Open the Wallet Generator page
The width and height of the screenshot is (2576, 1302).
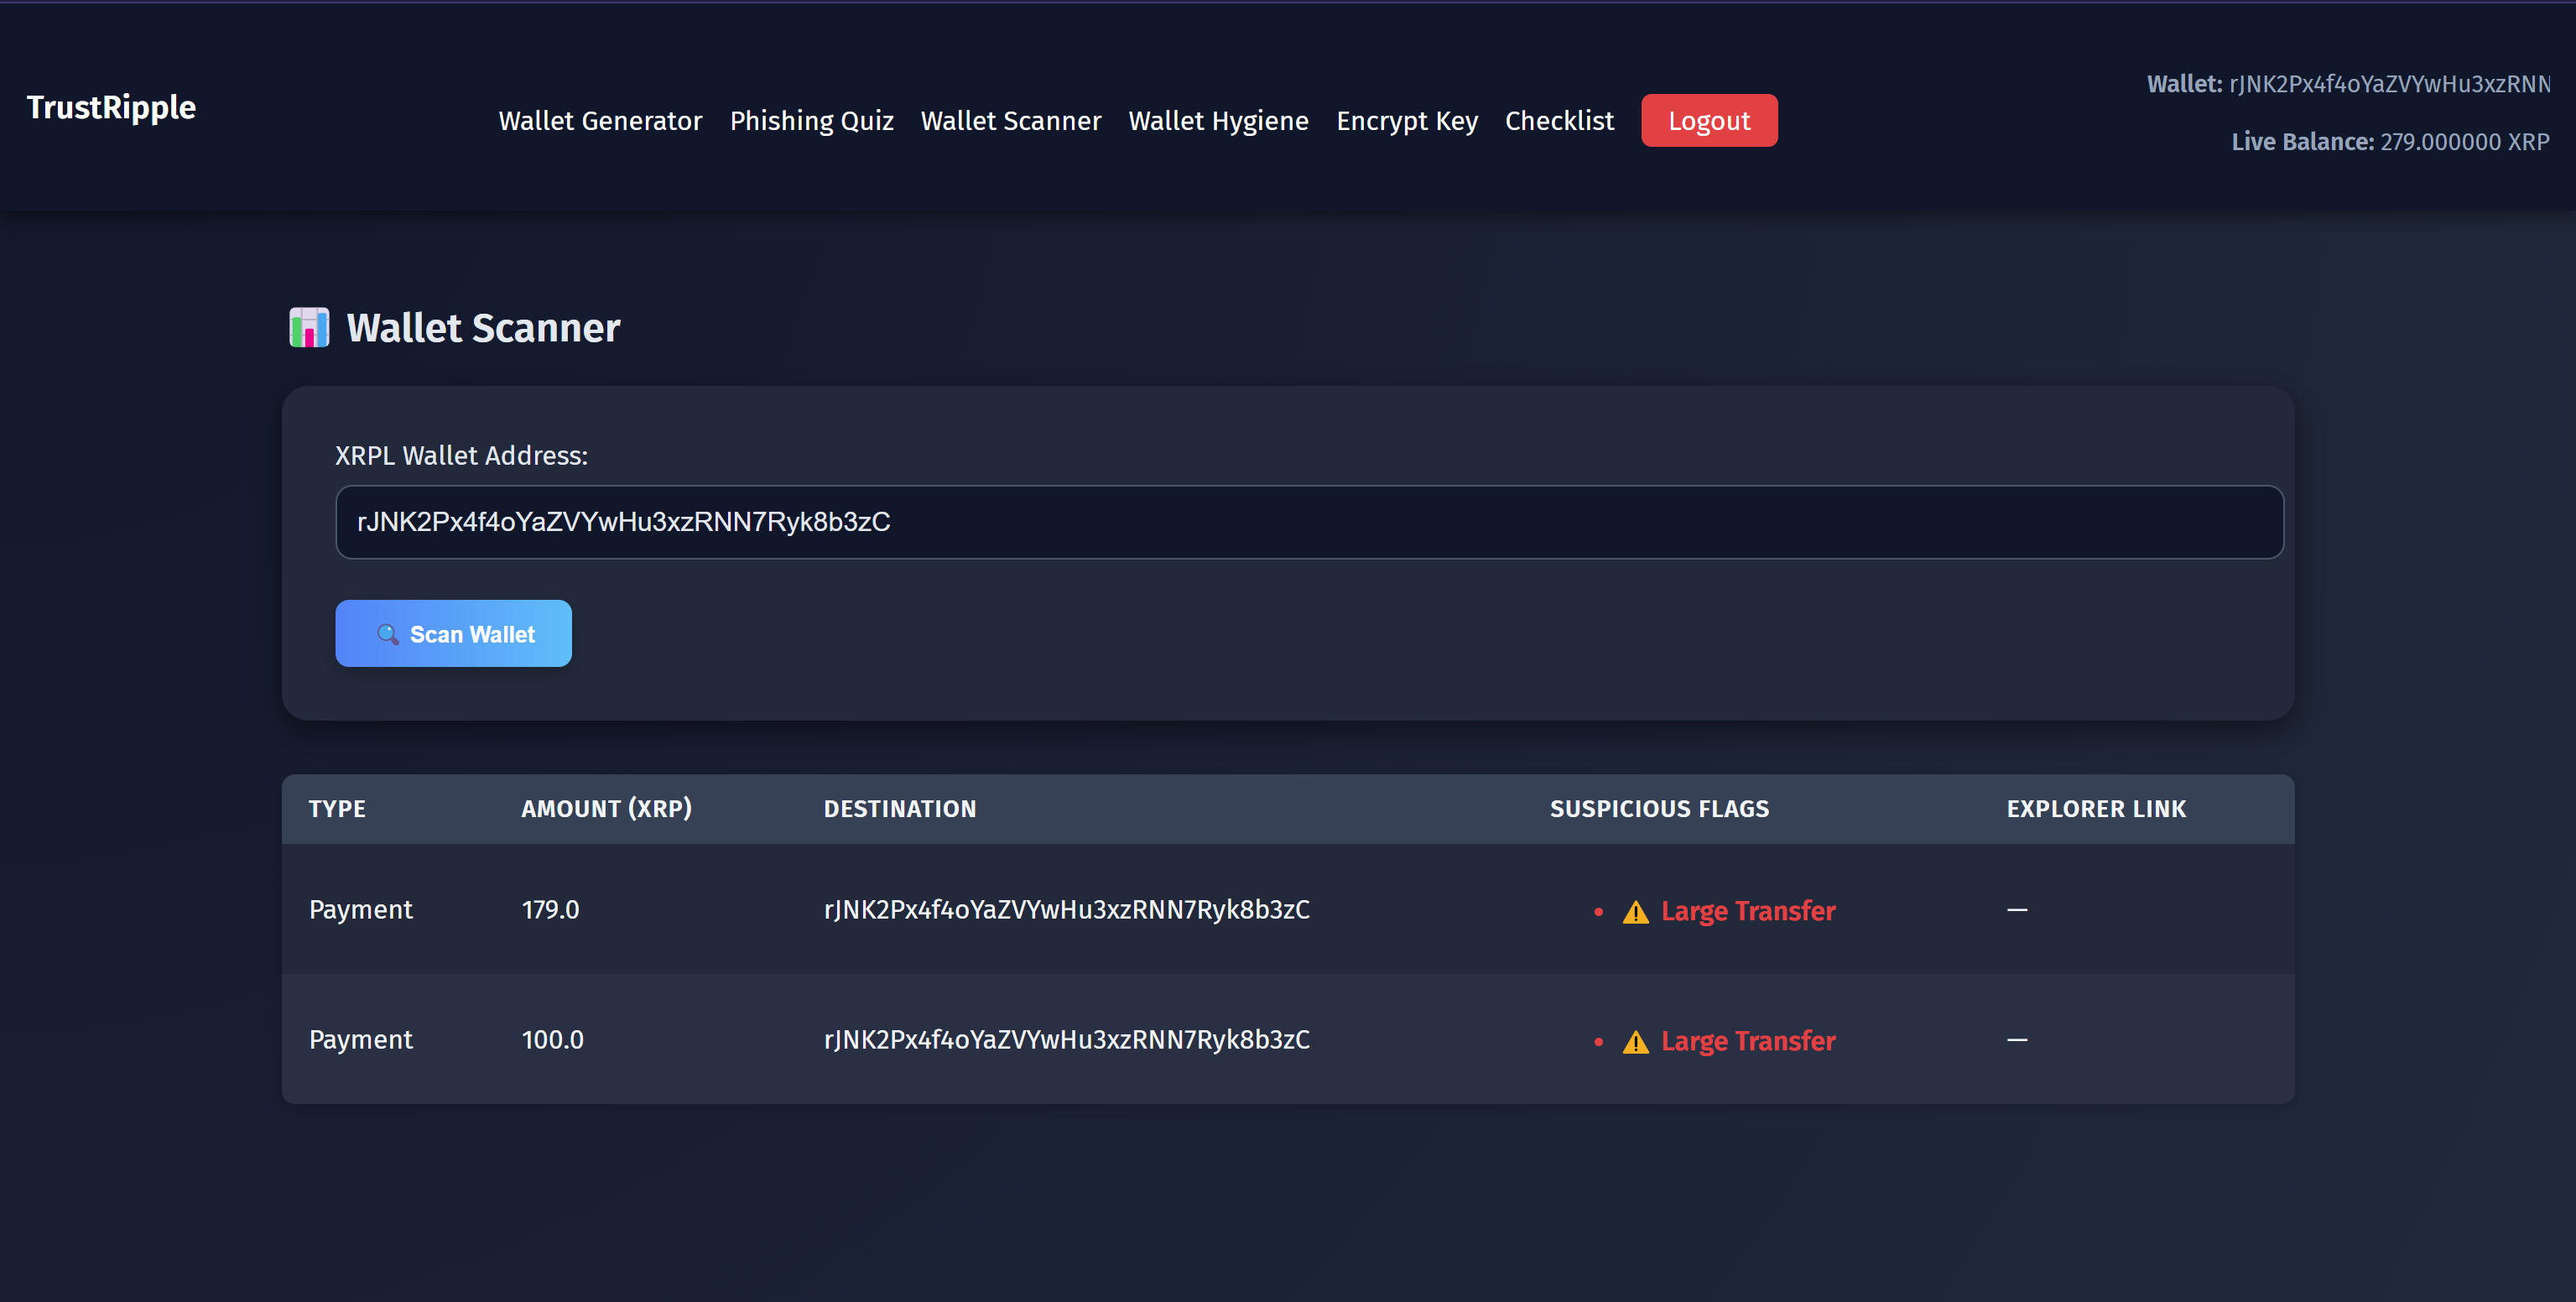(600, 121)
